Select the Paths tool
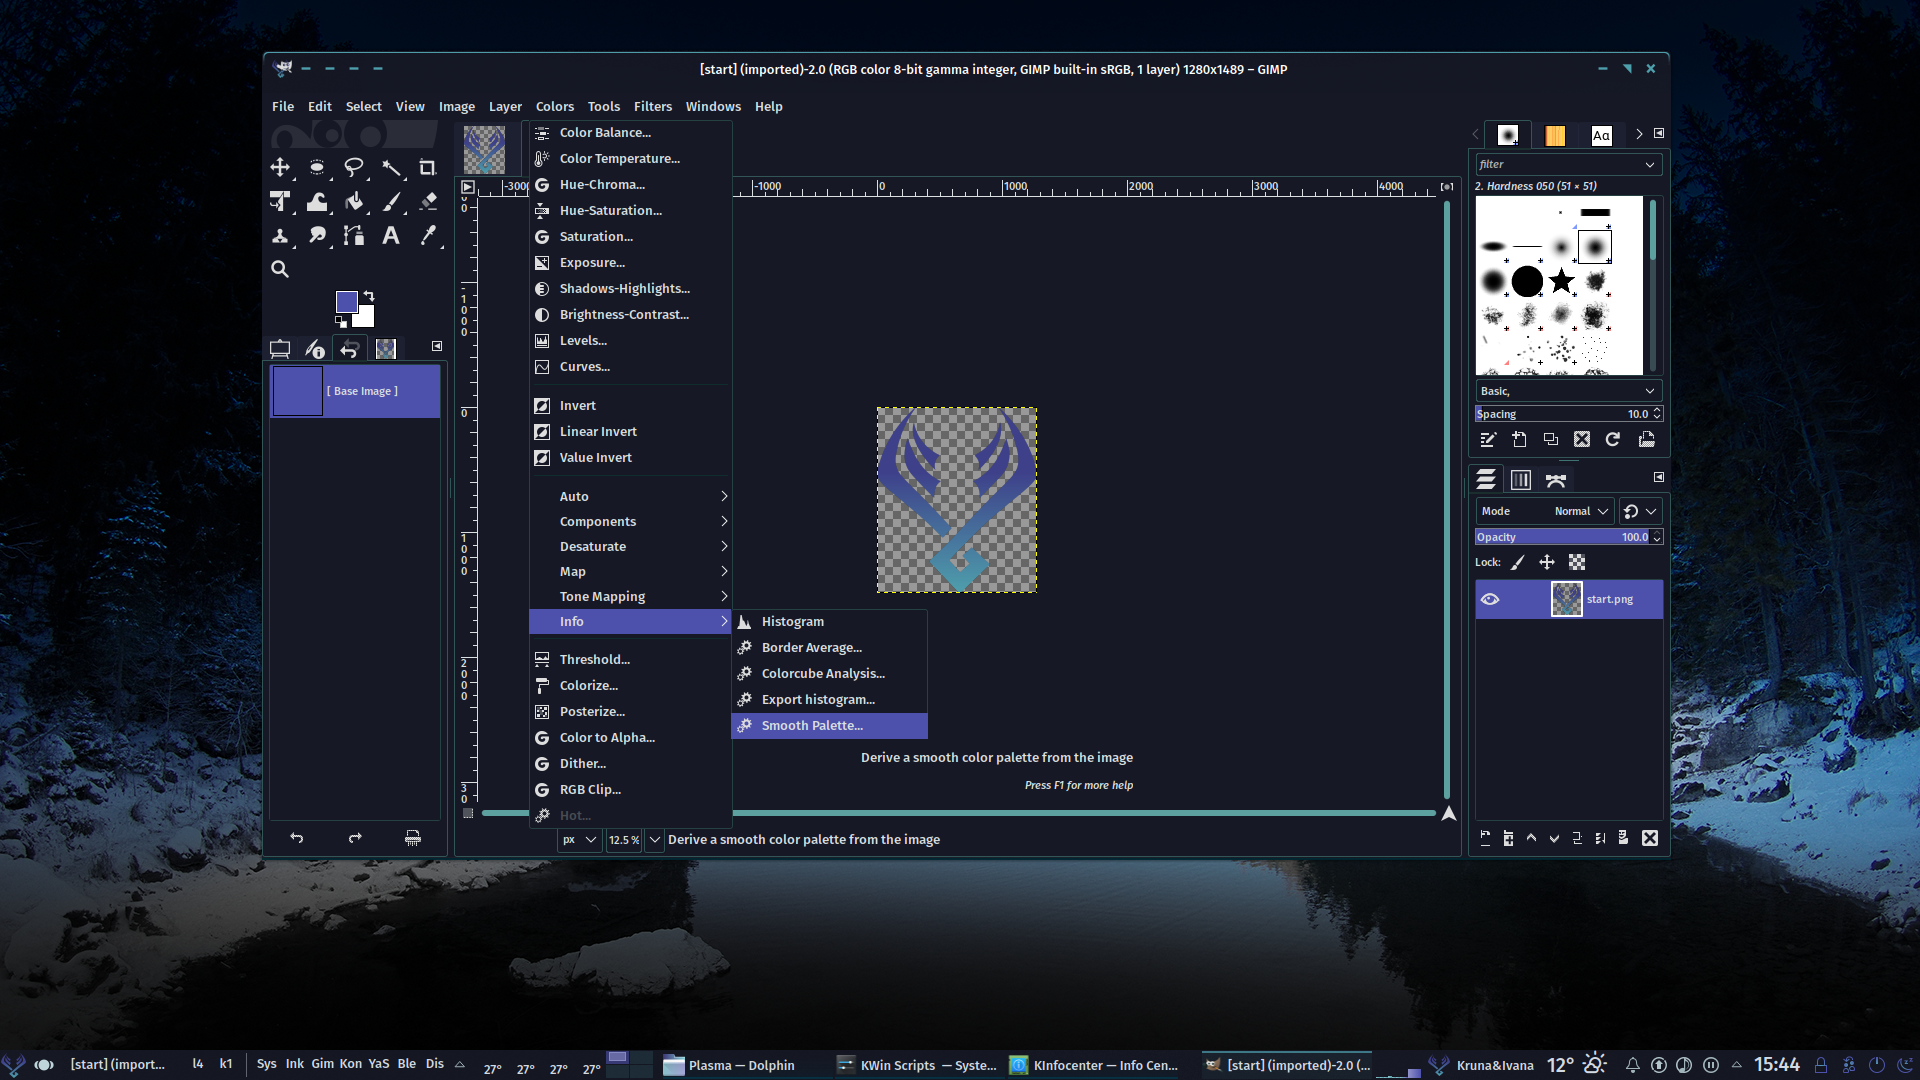Screen dimensions: 1920x1080 354,235
